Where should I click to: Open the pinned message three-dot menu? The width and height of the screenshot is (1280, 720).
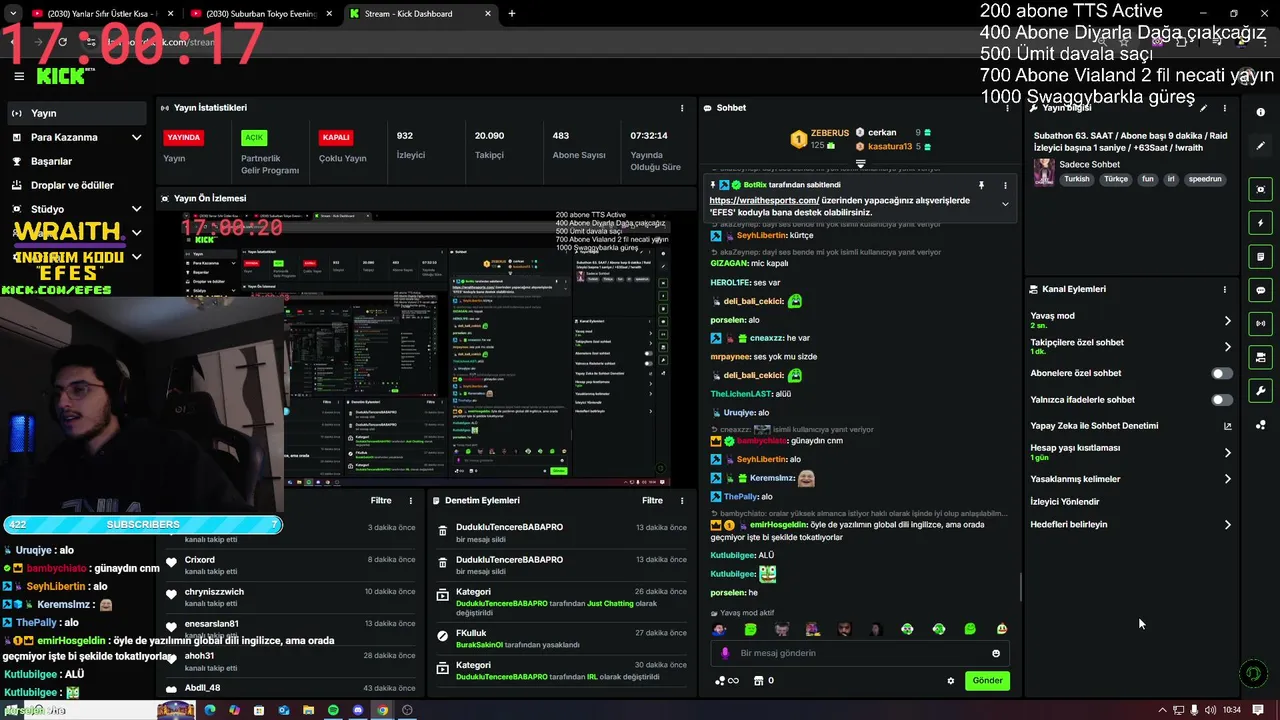click(1005, 185)
